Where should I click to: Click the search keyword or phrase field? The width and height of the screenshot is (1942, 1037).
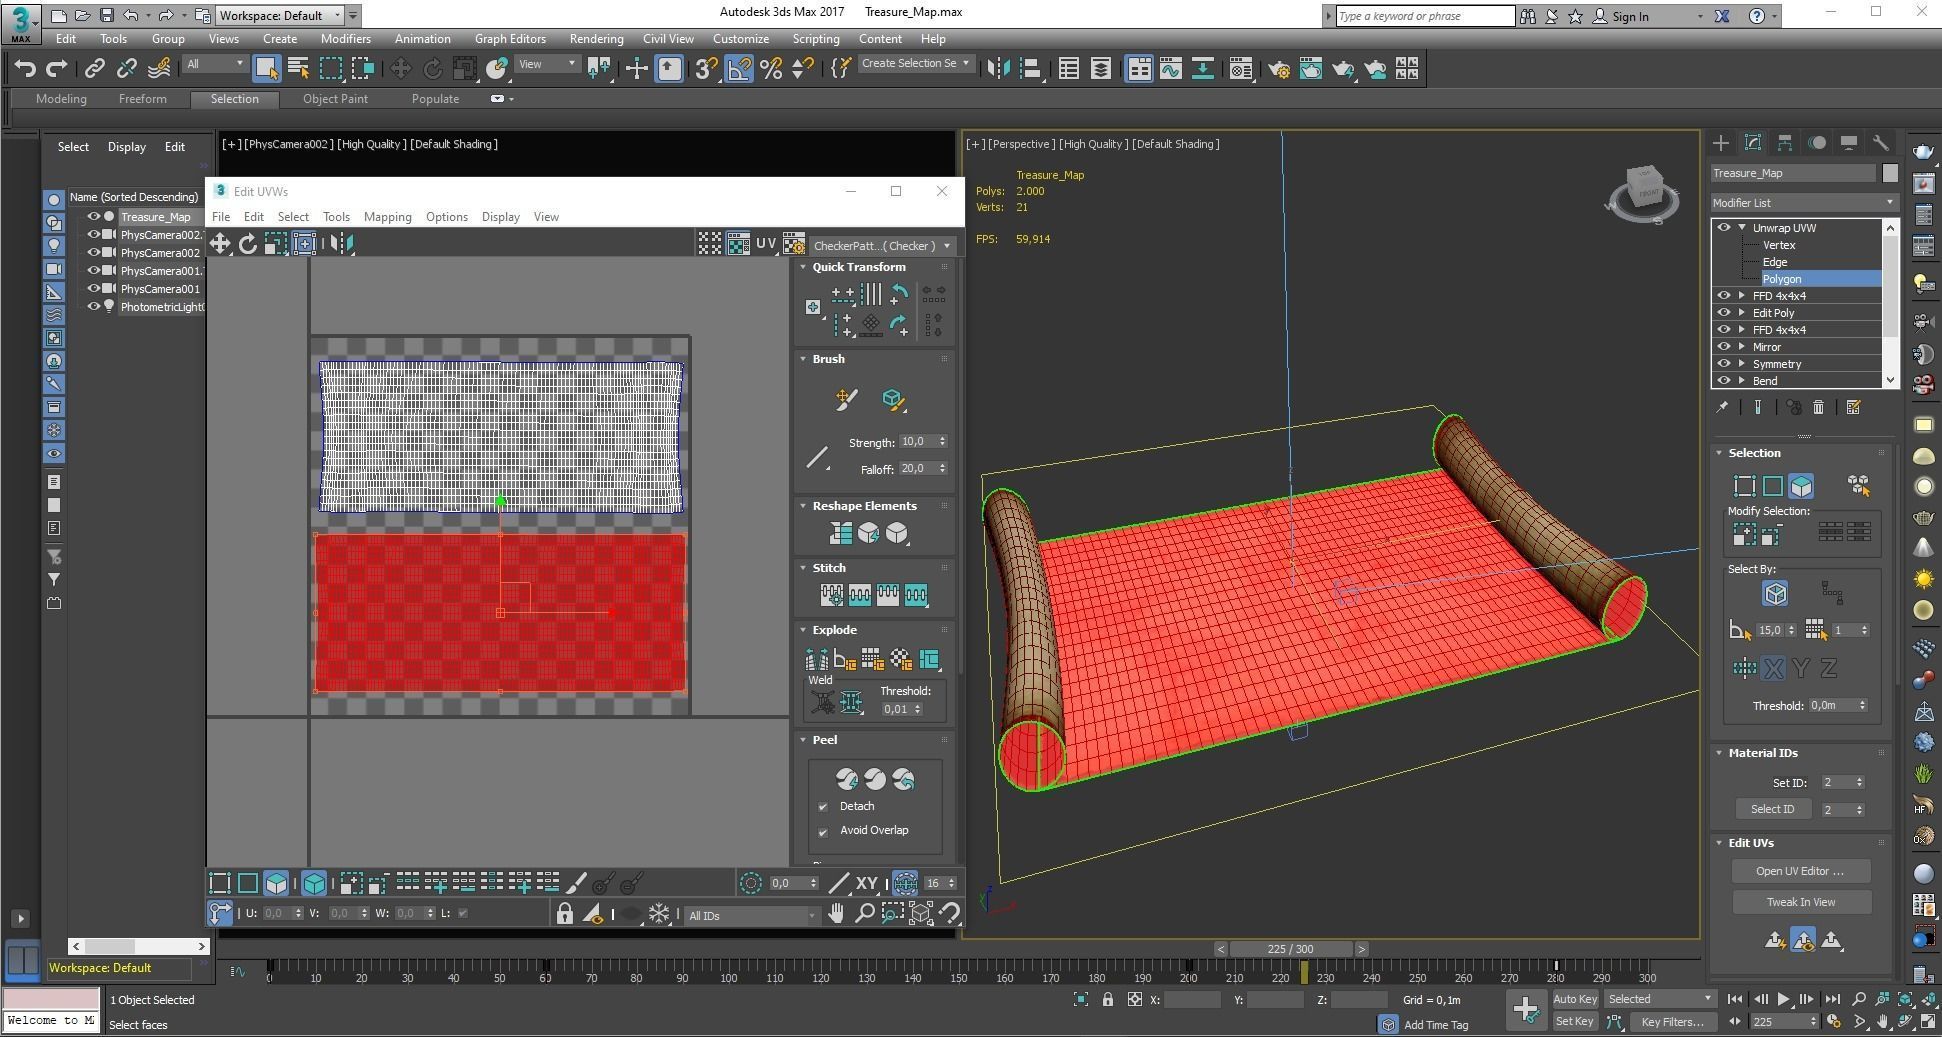[1424, 16]
